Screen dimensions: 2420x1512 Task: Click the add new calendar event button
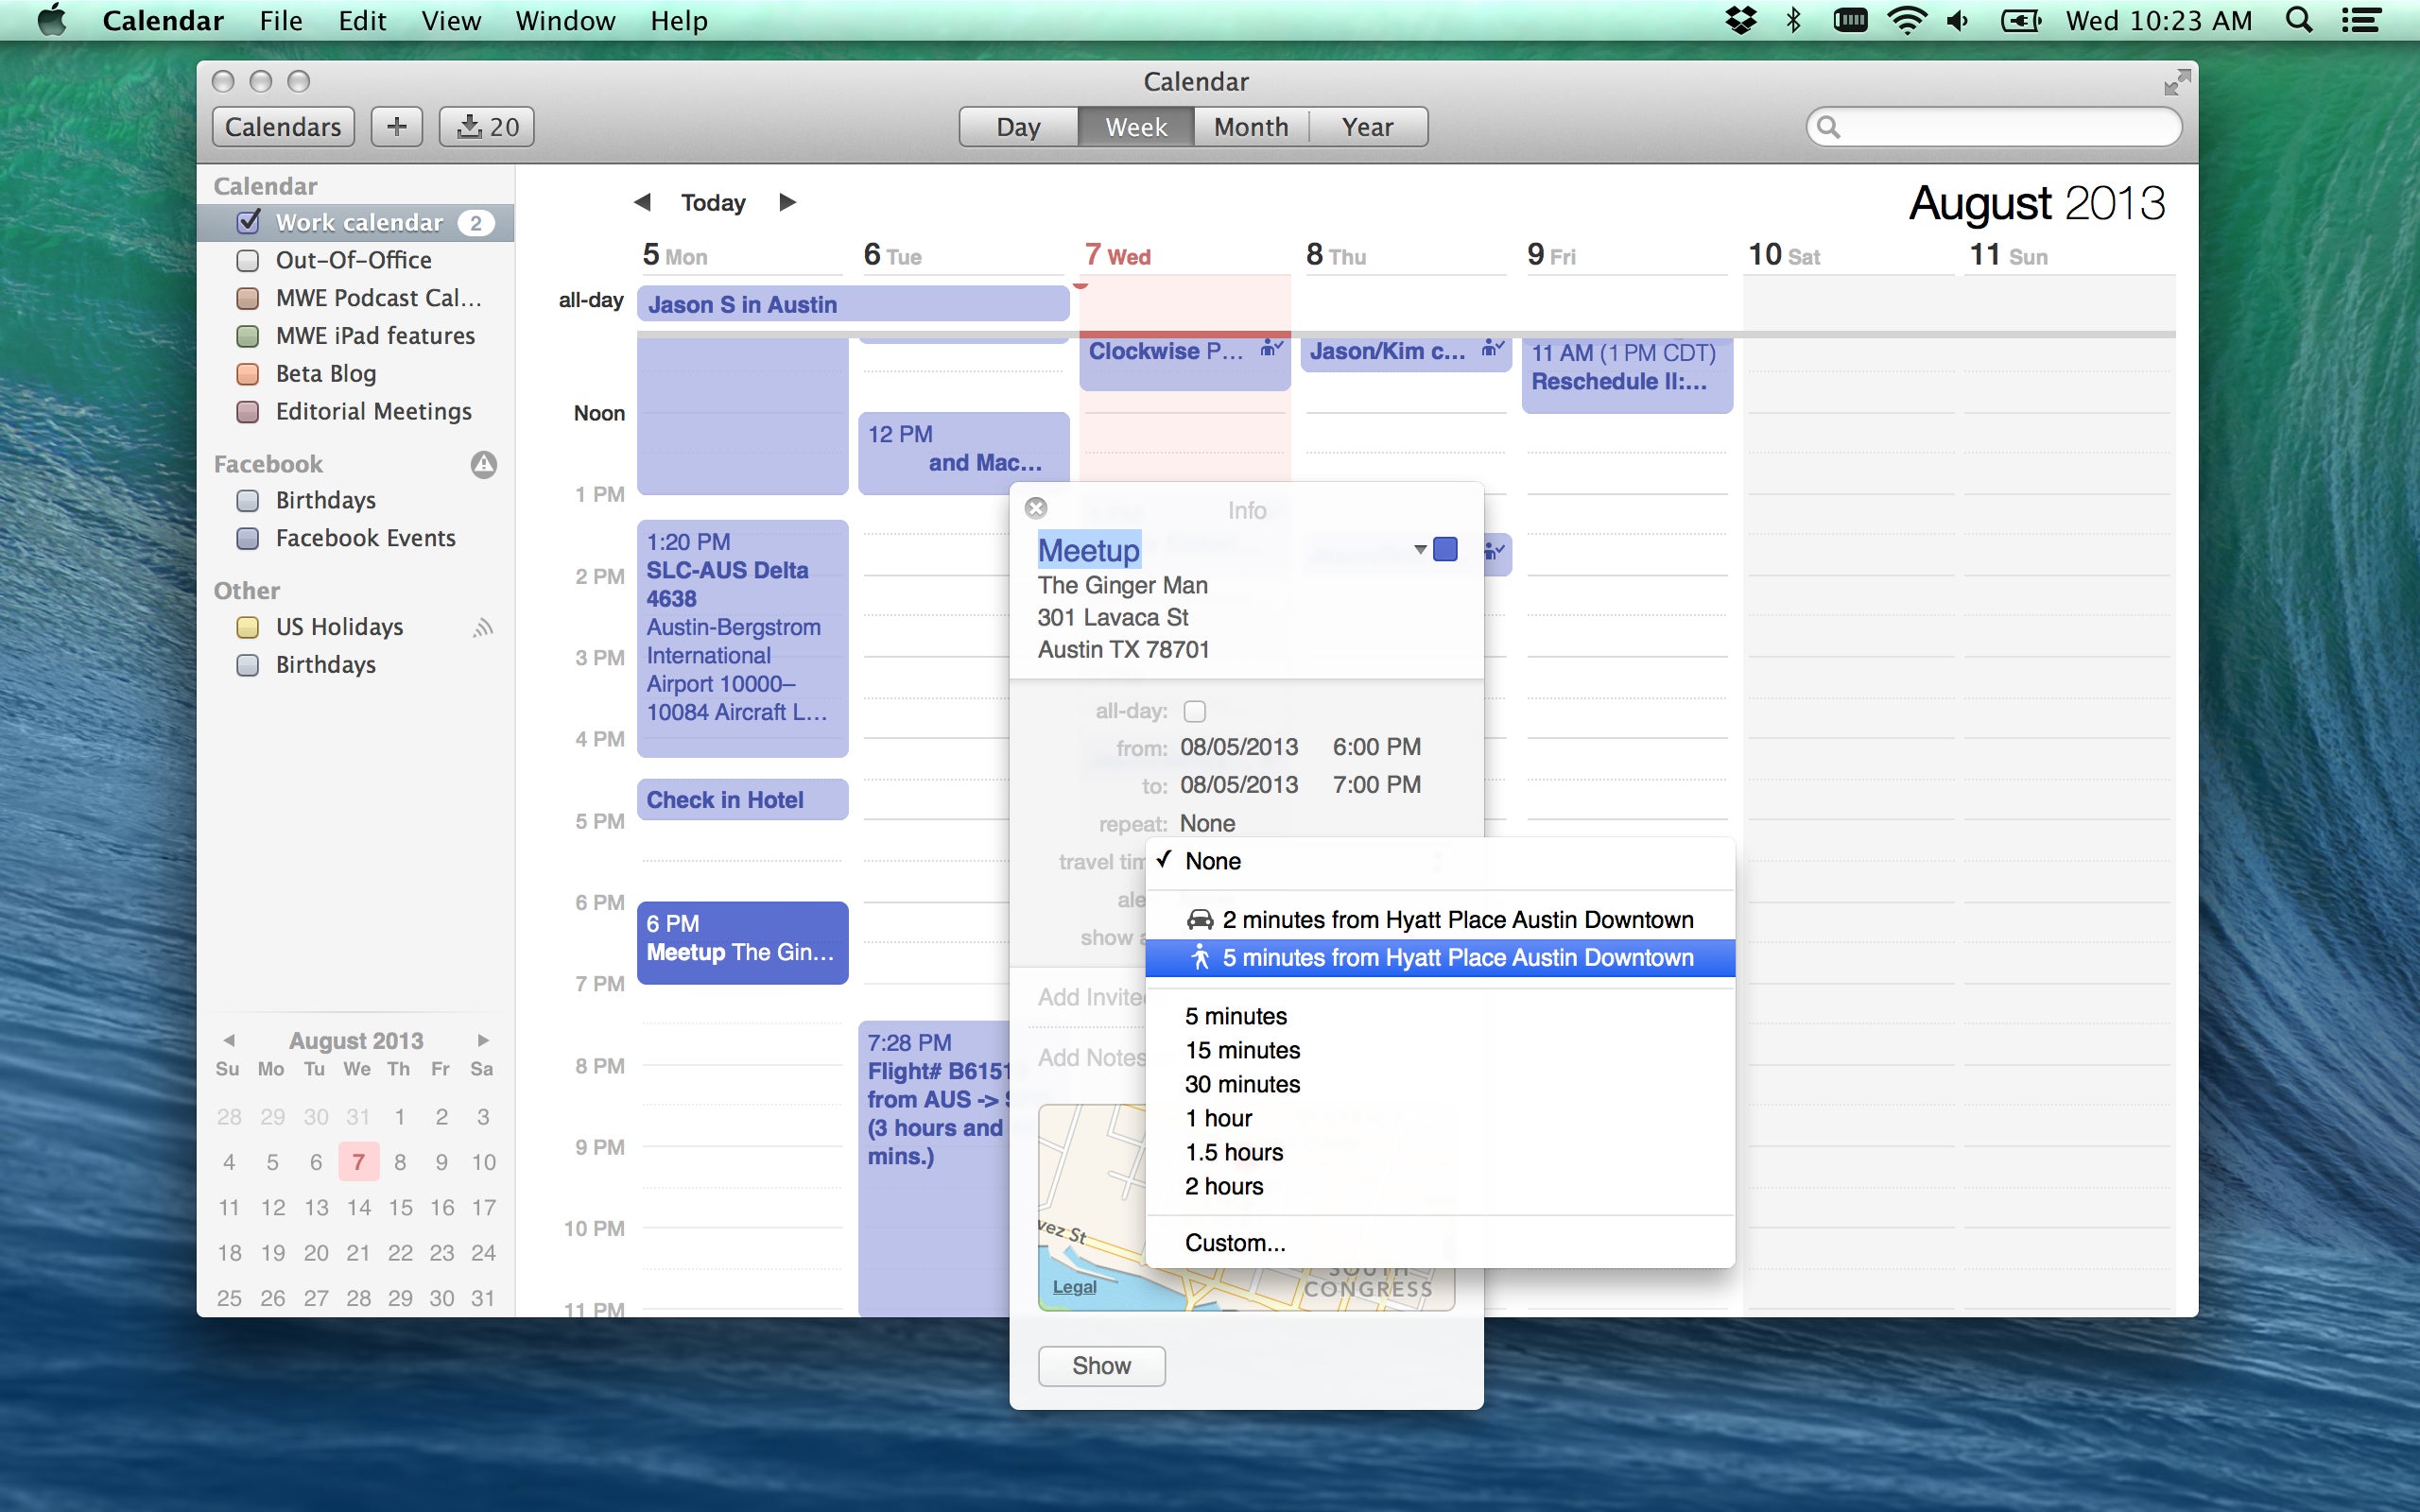click(x=397, y=126)
